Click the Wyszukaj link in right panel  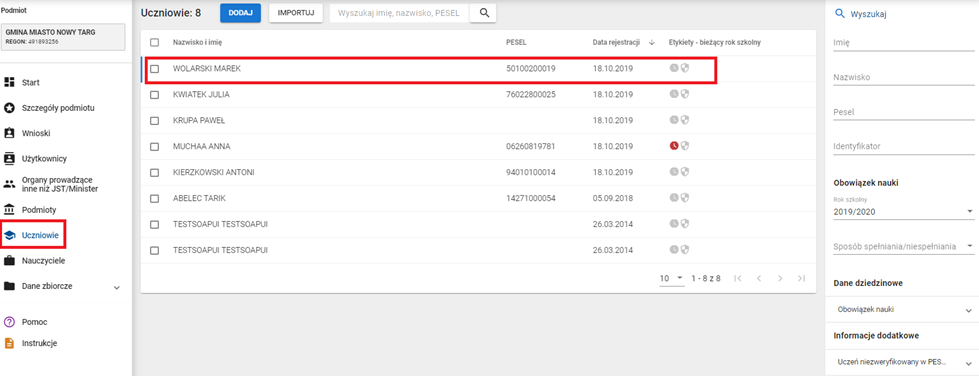[x=868, y=14]
